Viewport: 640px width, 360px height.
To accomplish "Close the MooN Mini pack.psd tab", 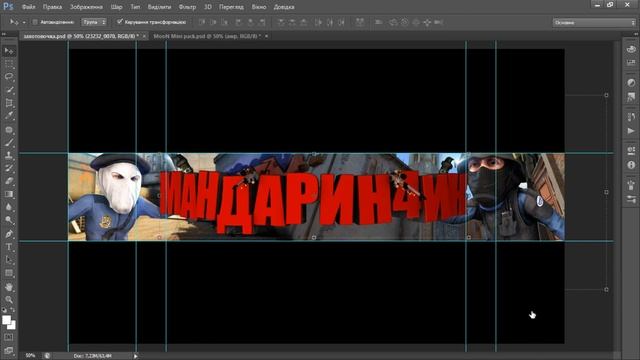I will click(x=267, y=36).
